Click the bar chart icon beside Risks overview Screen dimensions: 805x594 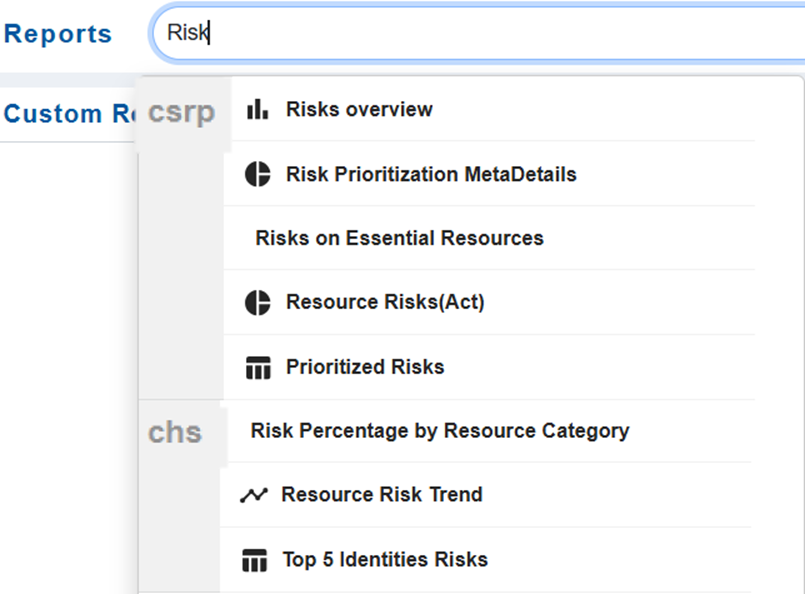(257, 110)
